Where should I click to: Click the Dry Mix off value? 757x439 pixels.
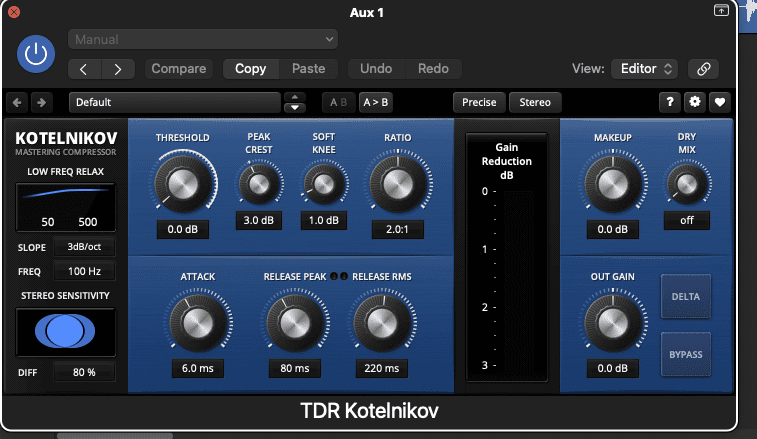tap(687, 220)
